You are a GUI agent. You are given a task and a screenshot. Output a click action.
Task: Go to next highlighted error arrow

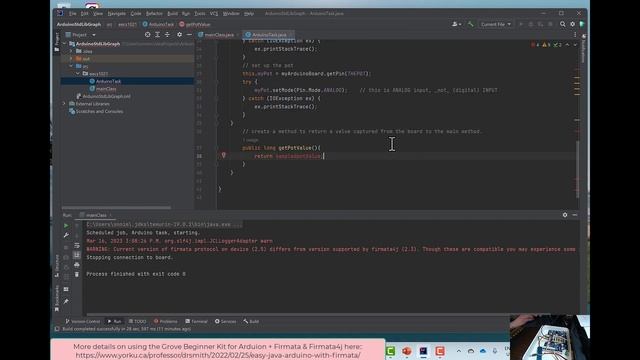(575, 44)
